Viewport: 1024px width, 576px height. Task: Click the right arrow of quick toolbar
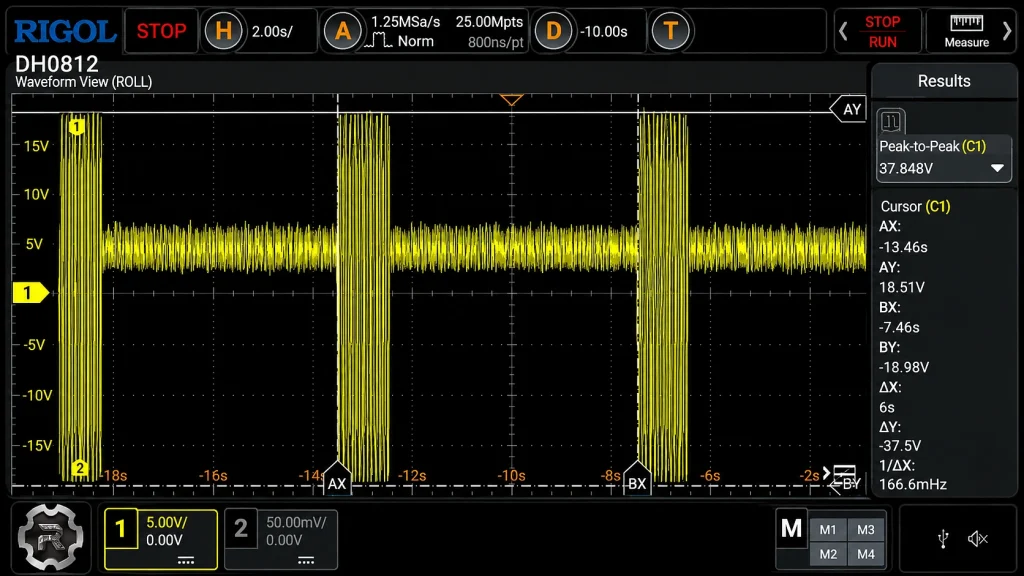tap(1007, 31)
